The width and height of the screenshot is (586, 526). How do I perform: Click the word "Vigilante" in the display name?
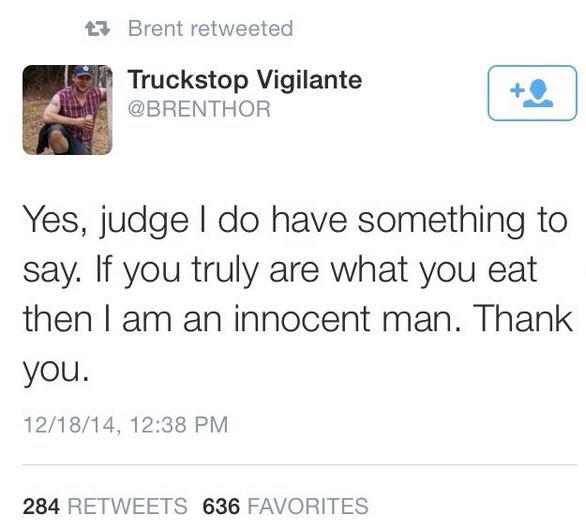[310, 81]
